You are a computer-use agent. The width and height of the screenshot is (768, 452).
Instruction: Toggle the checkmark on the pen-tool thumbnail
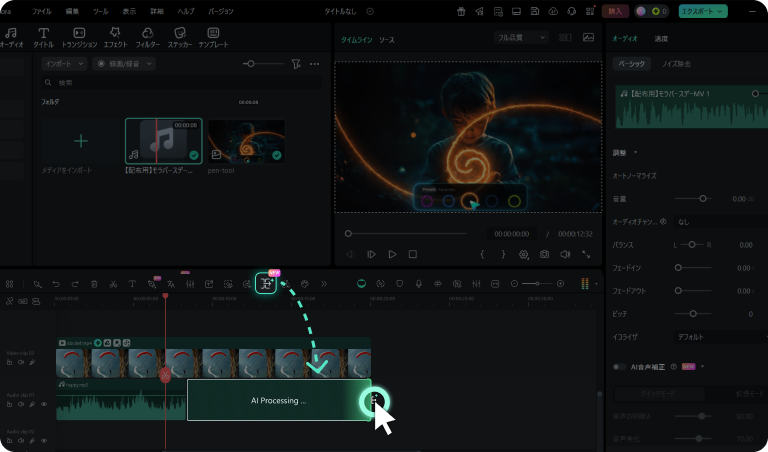[x=277, y=155]
